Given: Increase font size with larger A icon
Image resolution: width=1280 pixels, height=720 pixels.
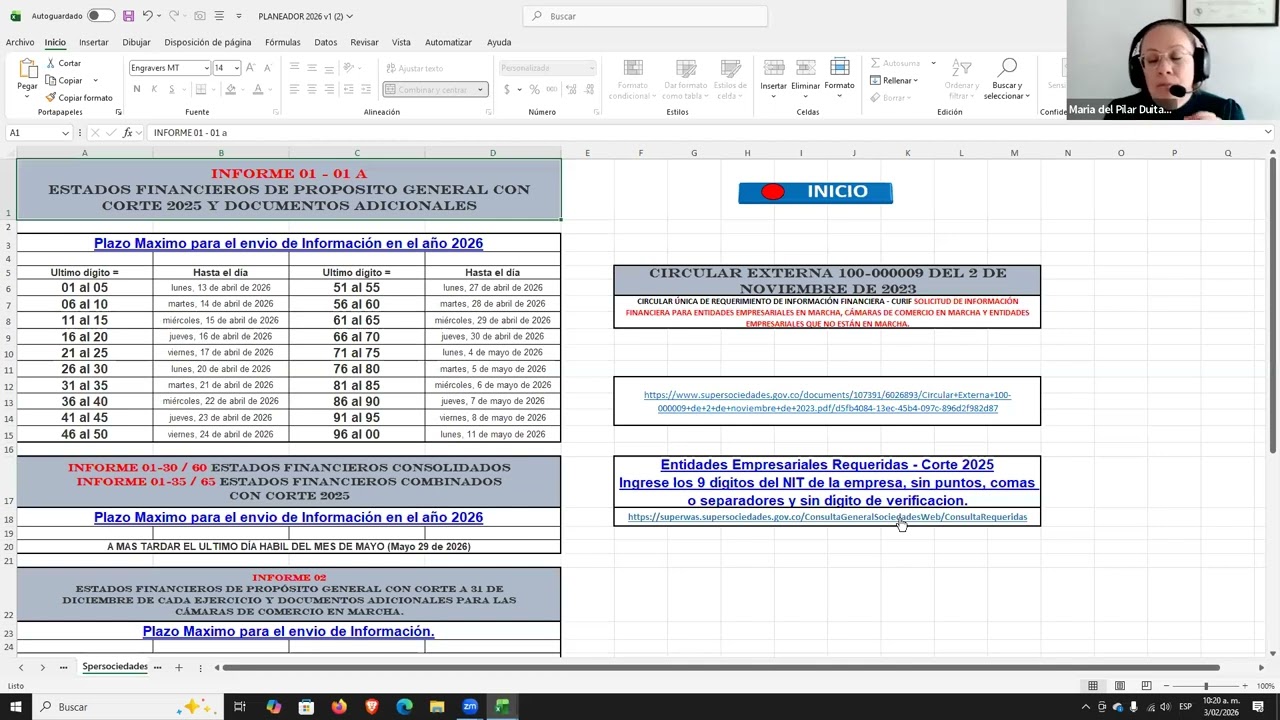Looking at the screenshot, I should click(251, 68).
